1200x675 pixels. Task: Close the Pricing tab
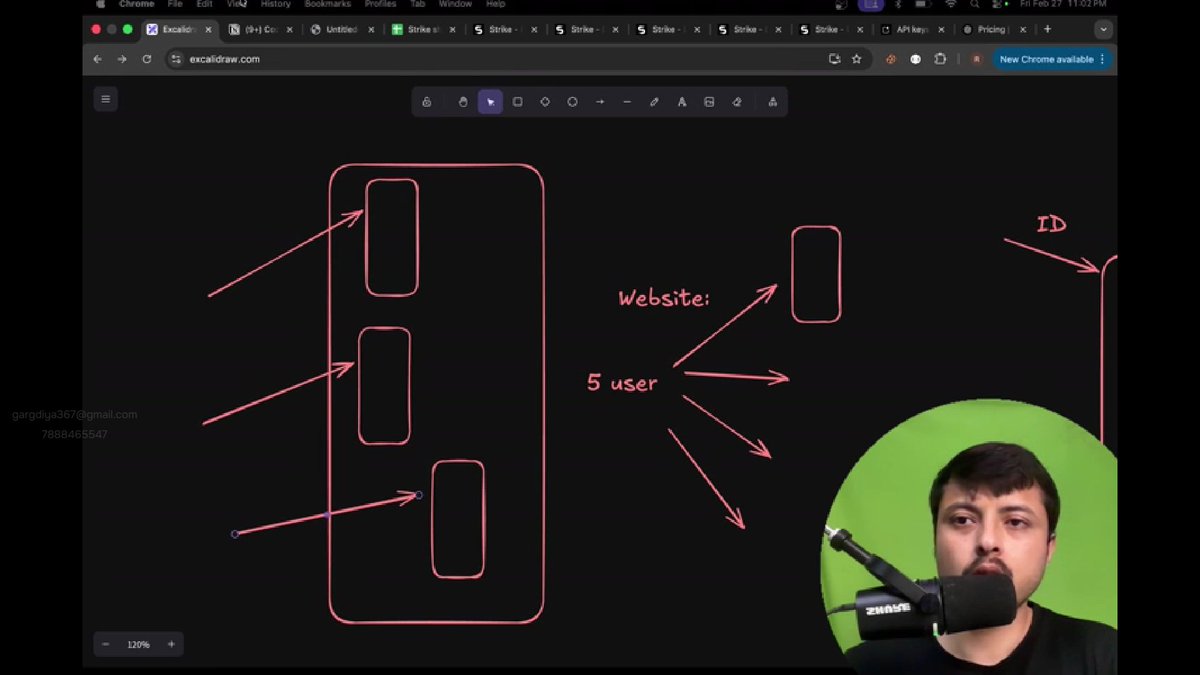pyautogui.click(x=1021, y=30)
